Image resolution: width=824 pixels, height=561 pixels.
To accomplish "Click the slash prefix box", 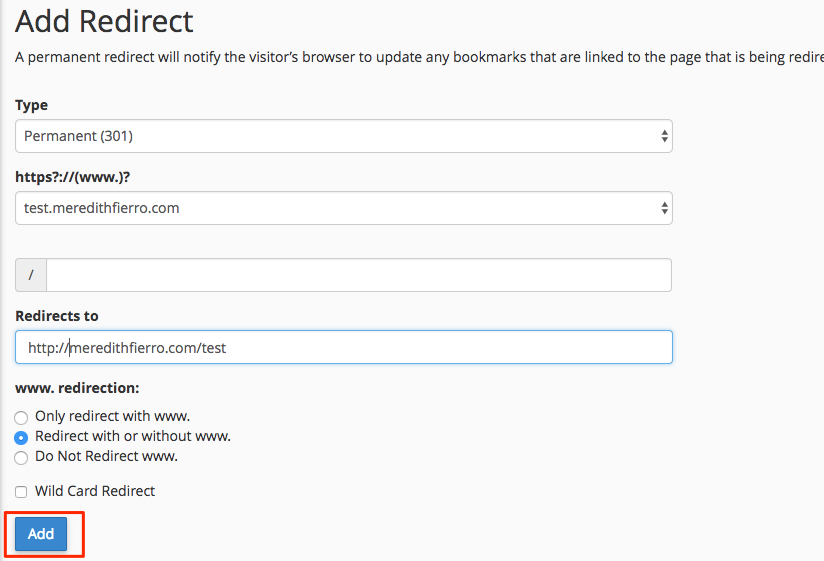I will coord(31,275).
